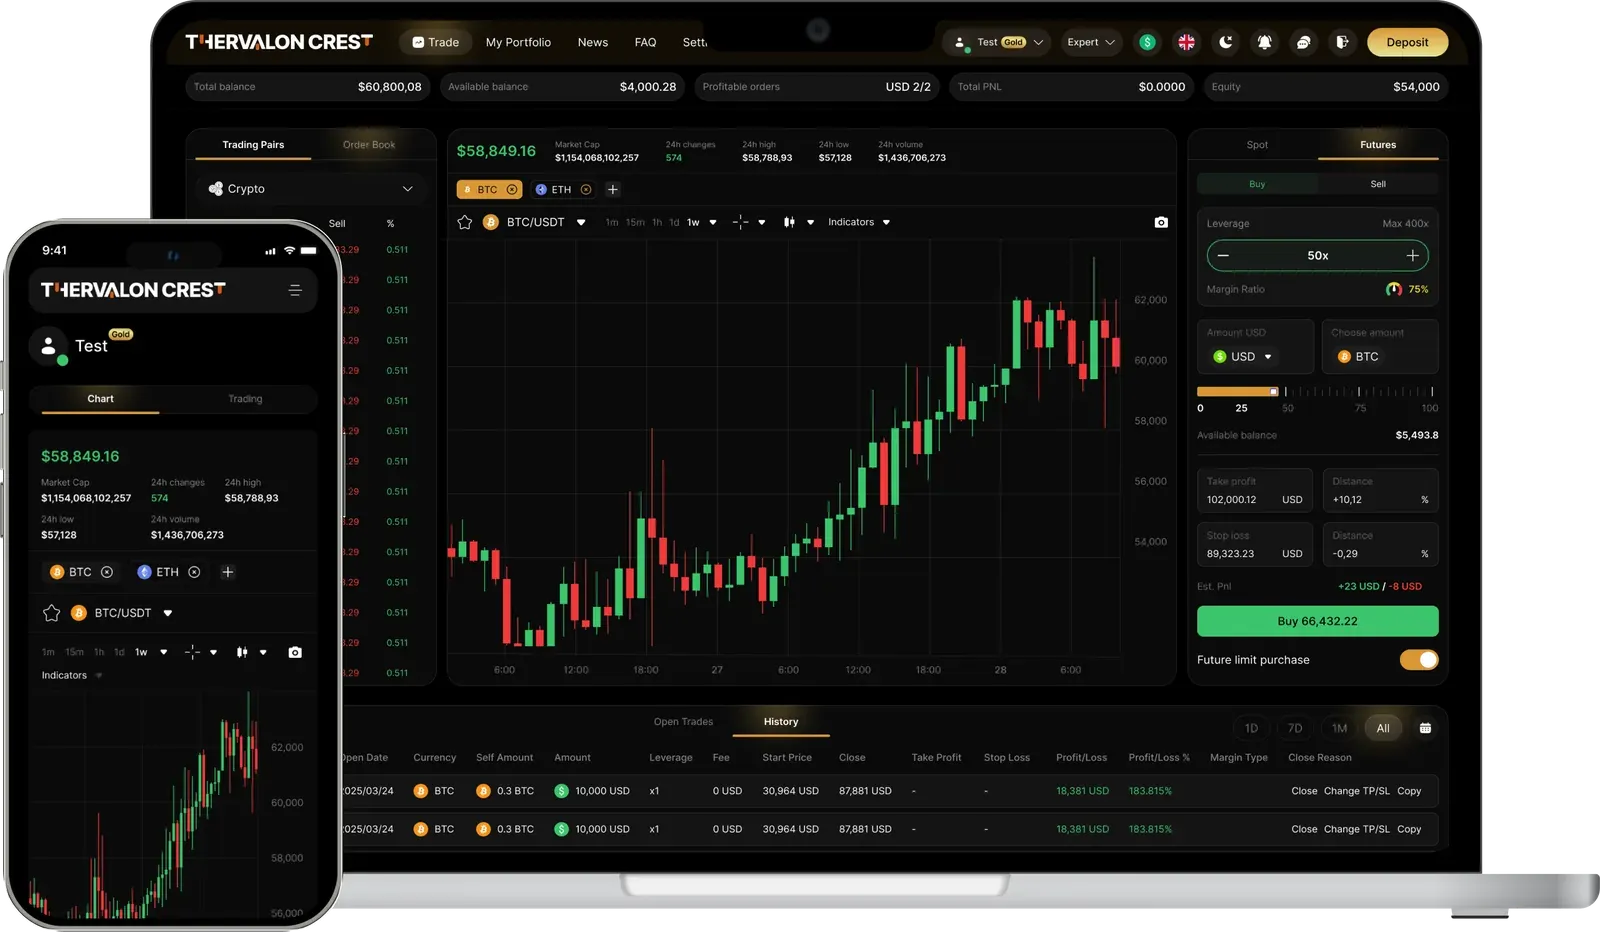Open the Open Trades tab

pos(683,722)
